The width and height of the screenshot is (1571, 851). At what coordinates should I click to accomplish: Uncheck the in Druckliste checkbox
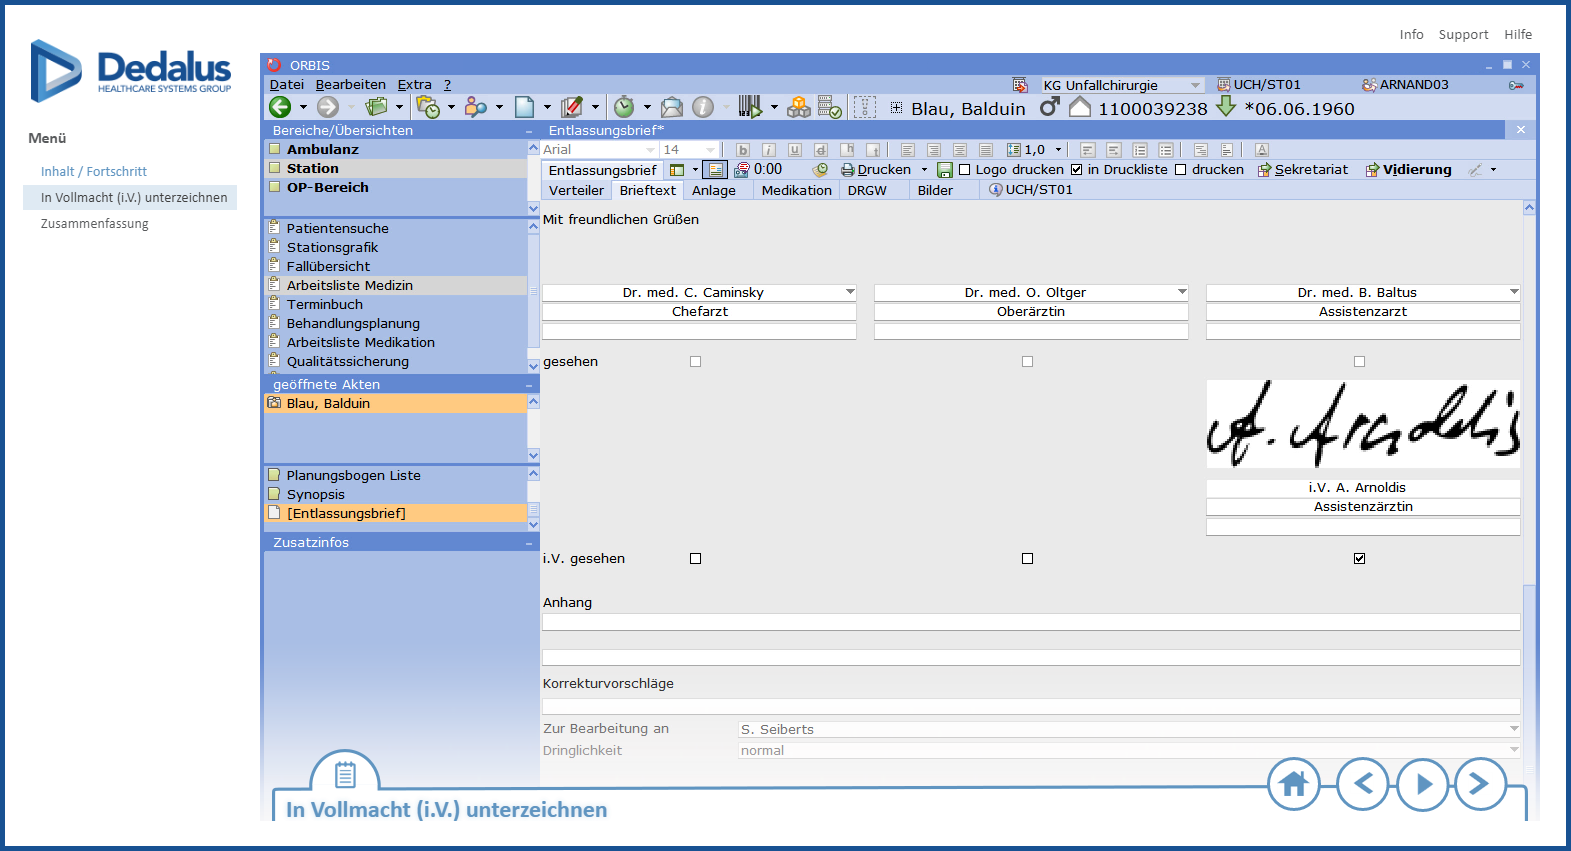(1077, 170)
